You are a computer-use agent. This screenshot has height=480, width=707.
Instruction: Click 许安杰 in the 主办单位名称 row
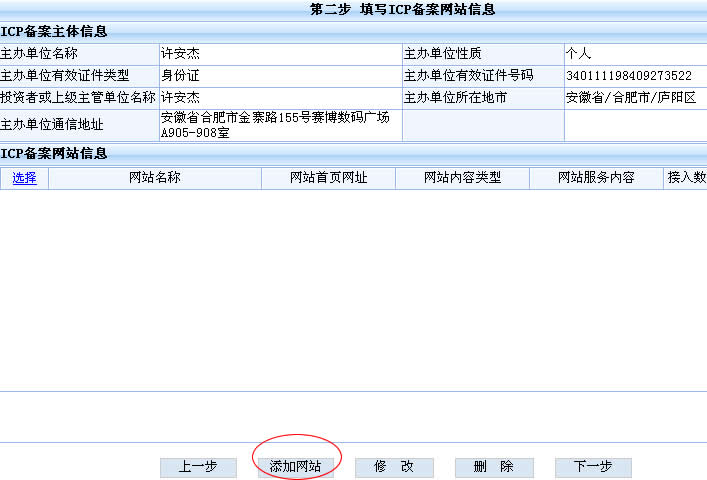point(180,54)
